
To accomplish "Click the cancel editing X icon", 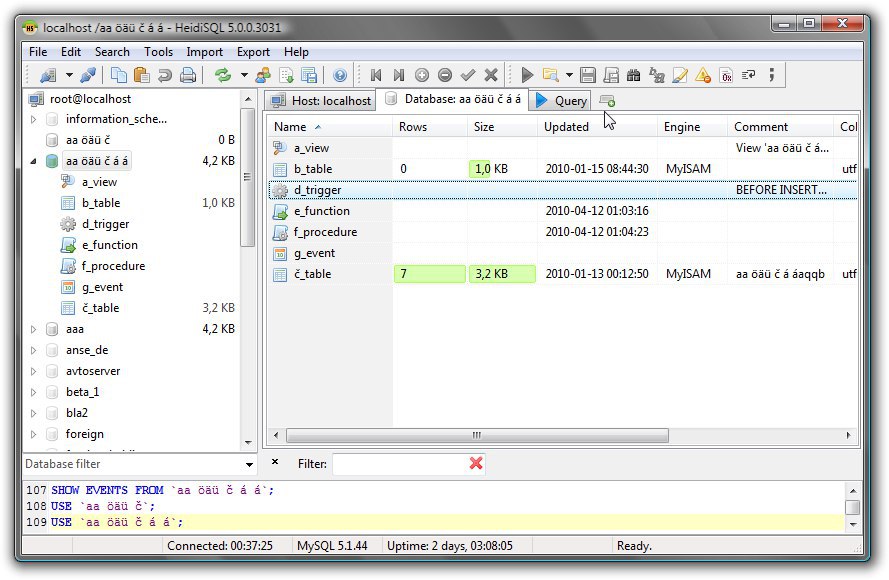I will pos(491,75).
